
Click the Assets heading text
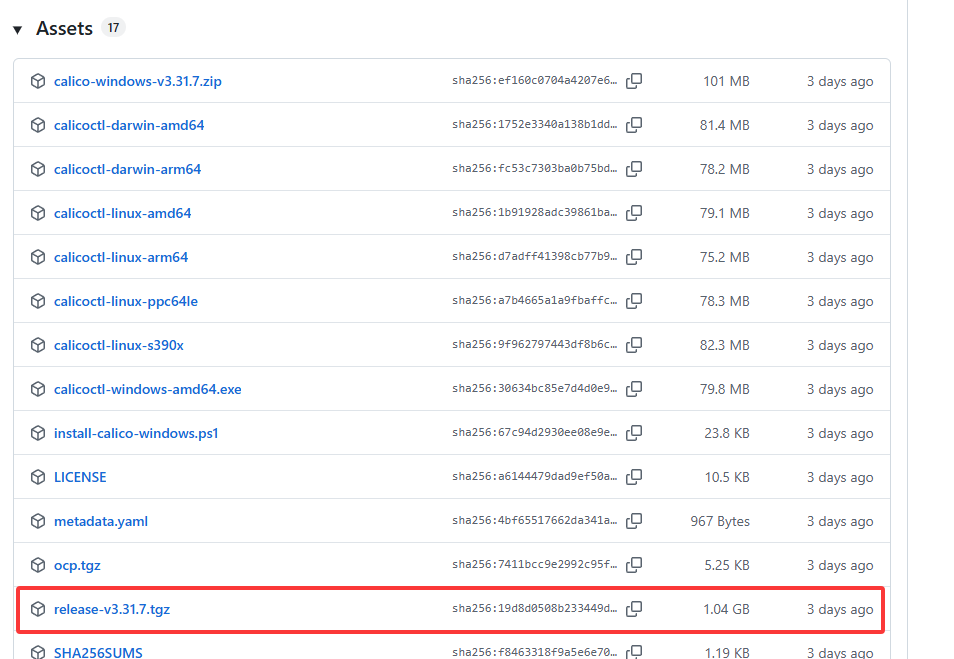pyautogui.click(x=64, y=28)
